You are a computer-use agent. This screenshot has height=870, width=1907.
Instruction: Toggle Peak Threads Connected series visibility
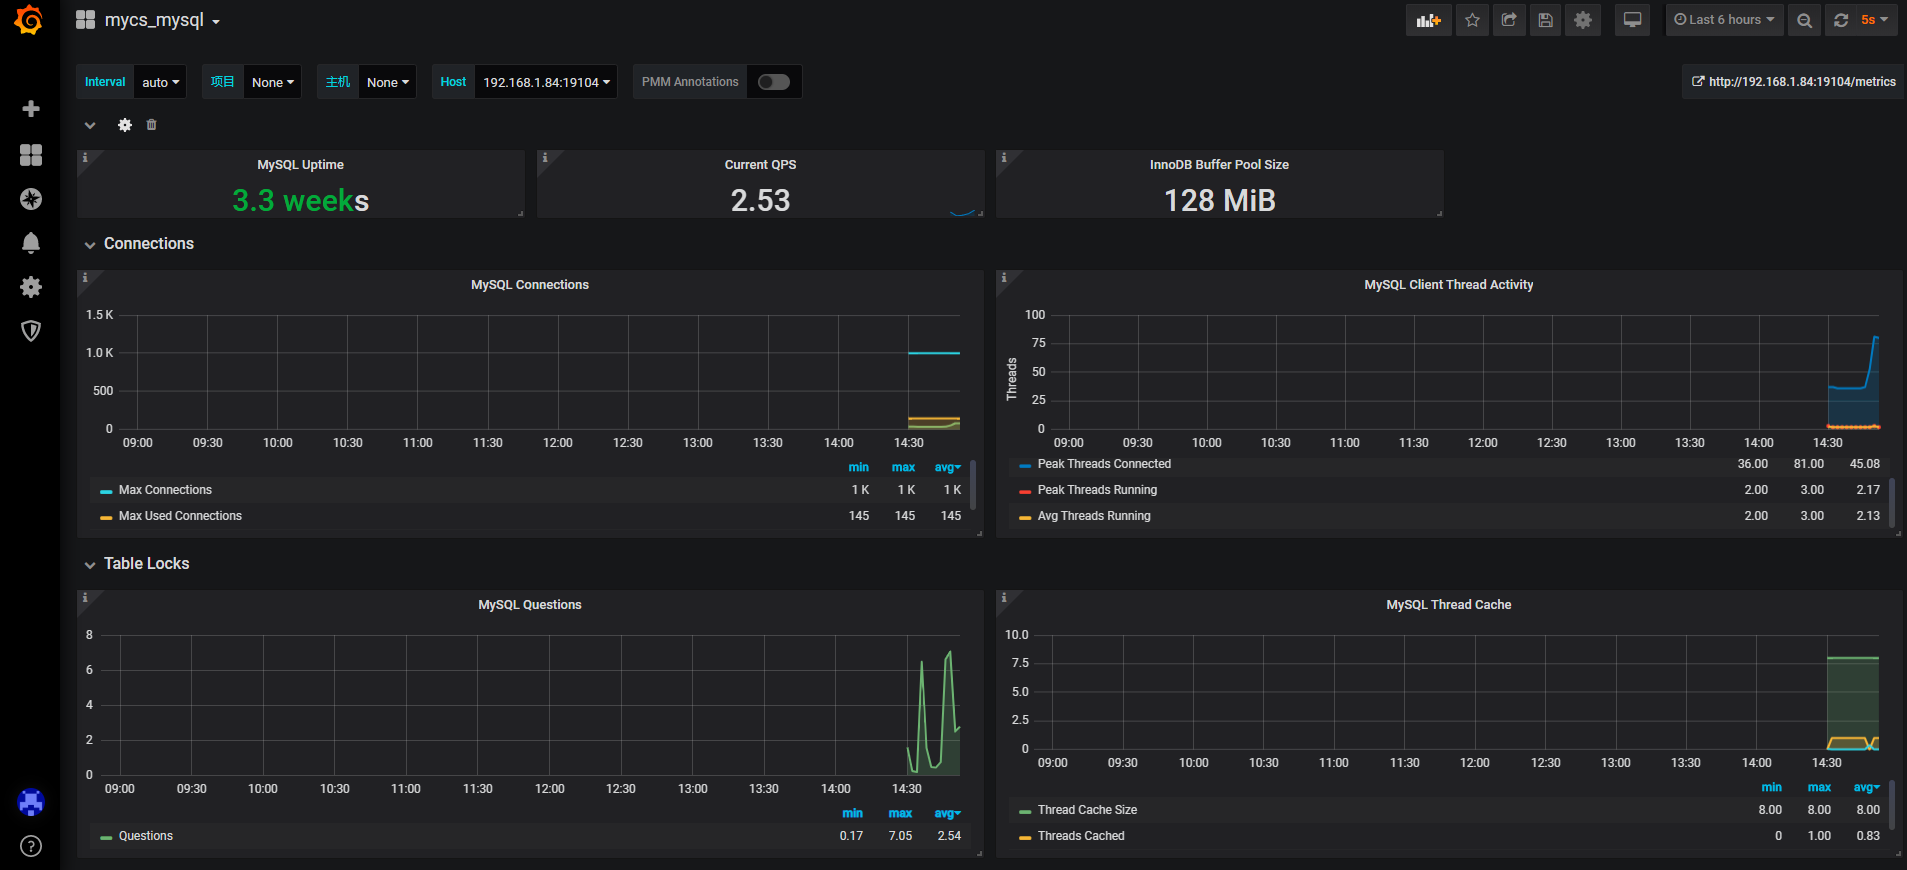coord(1104,464)
